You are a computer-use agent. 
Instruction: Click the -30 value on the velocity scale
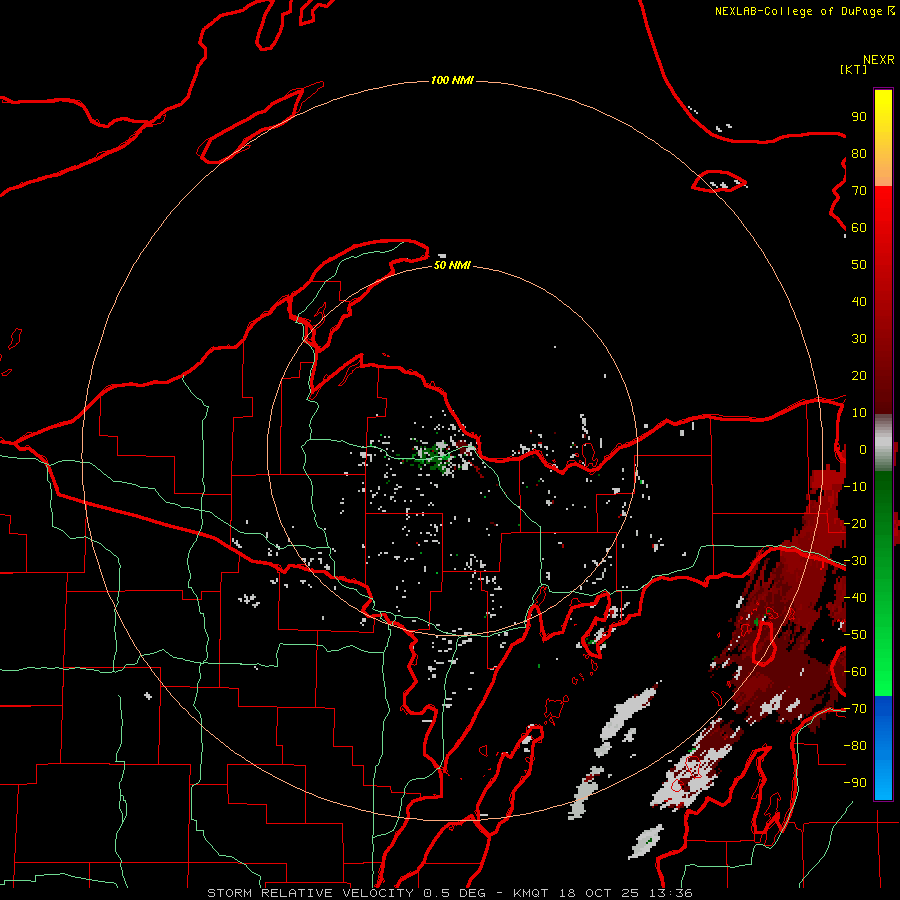click(x=855, y=561)
